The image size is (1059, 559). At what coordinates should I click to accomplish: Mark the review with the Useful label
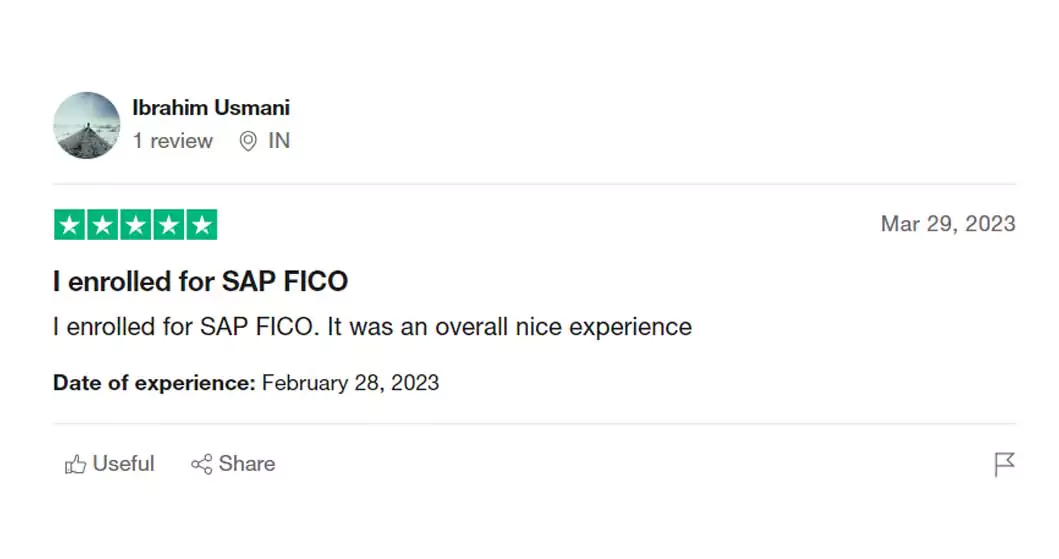[x=124, y=464]
